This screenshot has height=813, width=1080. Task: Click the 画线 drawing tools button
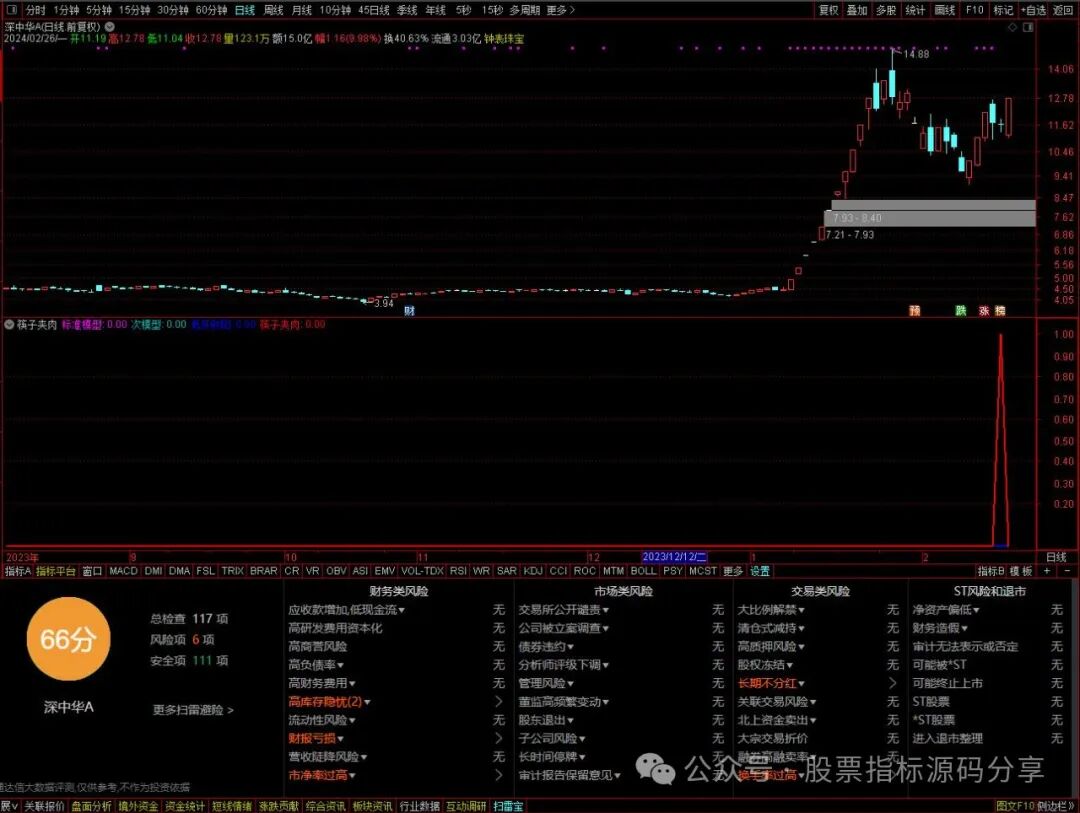point(944,10)
